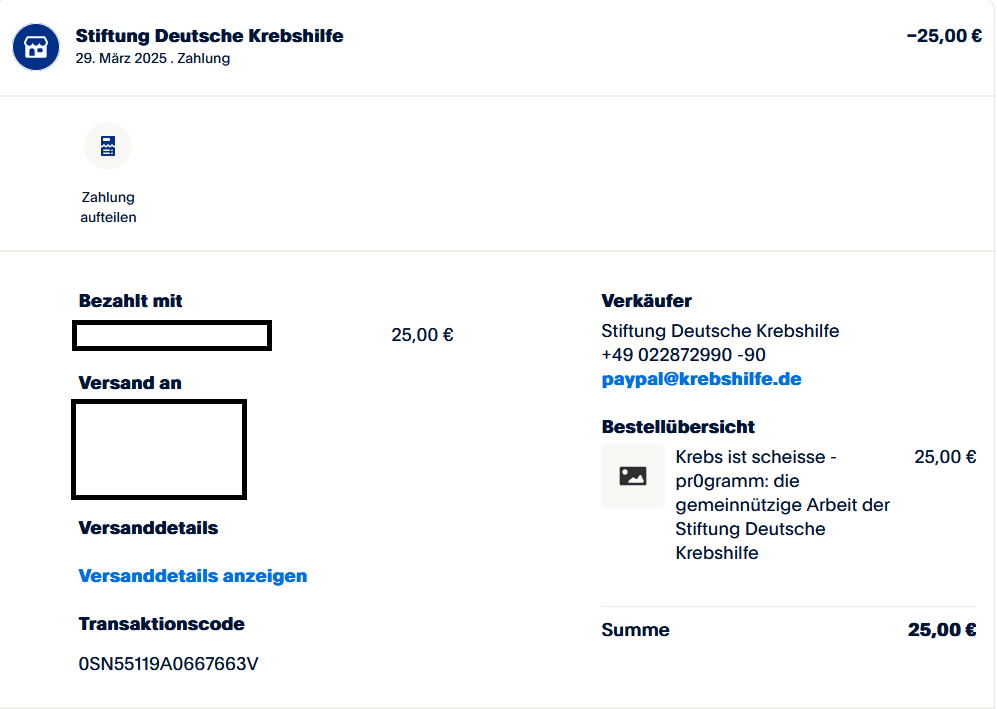The image size is (997, 709).
Task: Open the Versanddetails anzeigen link
Action: [x=193, y=576]
